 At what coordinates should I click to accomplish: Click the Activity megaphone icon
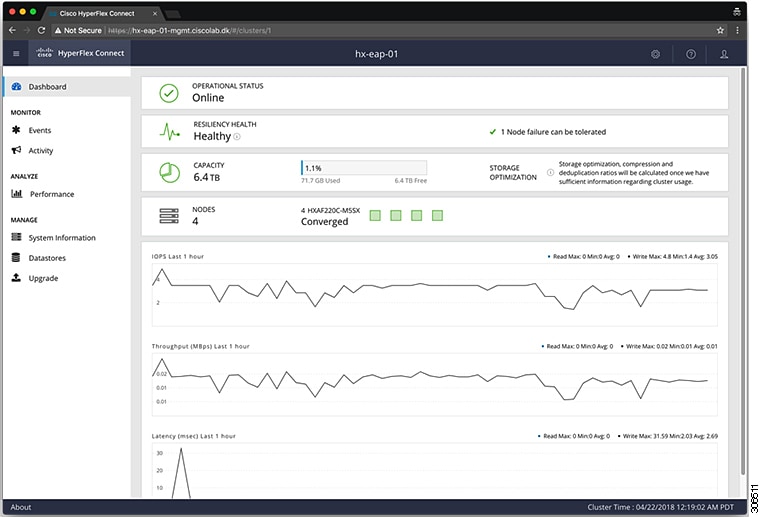tap(16, 150)
